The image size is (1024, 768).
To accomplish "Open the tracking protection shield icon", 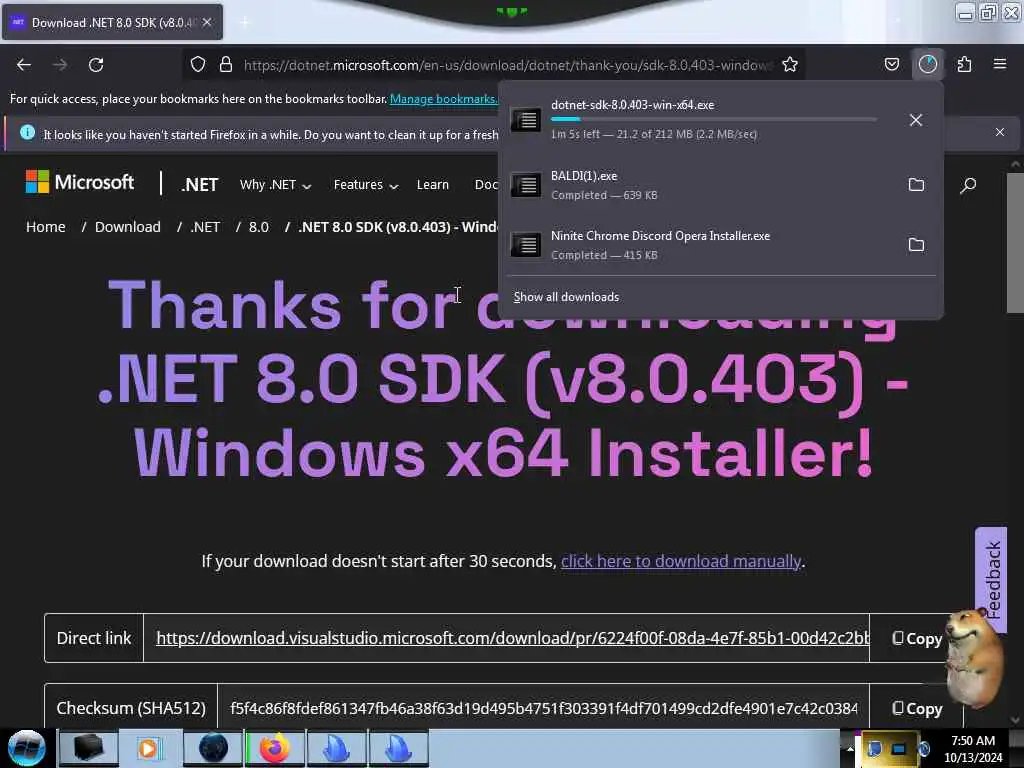I will click(198, 64).
